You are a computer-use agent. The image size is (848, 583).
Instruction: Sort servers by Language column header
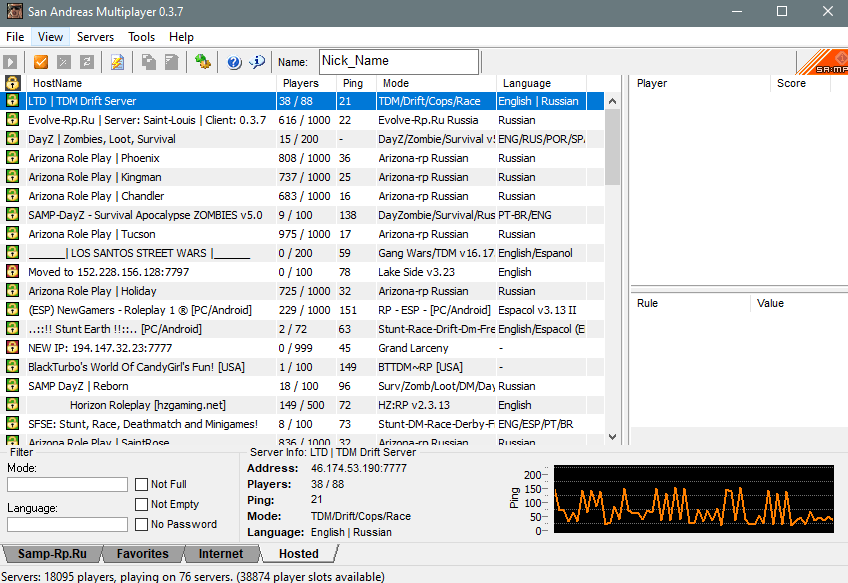pyautogui.click(x=541, y=83)
